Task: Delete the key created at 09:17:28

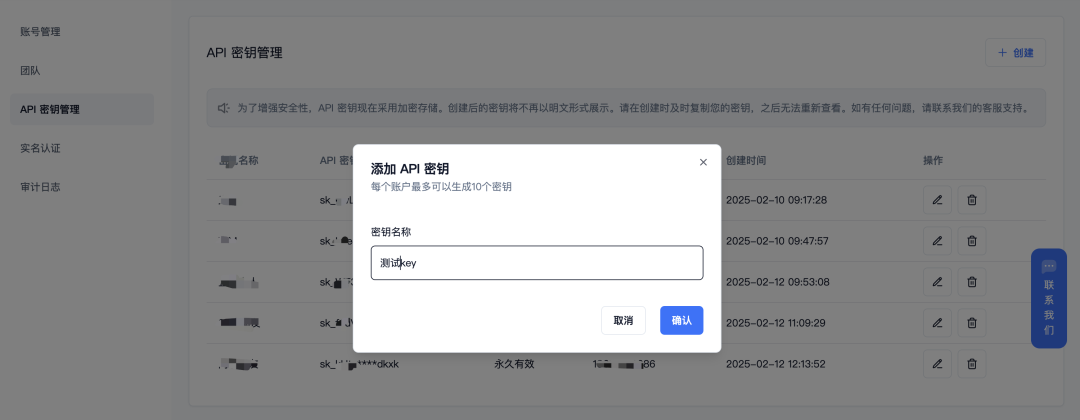Action: coord(972,200)
